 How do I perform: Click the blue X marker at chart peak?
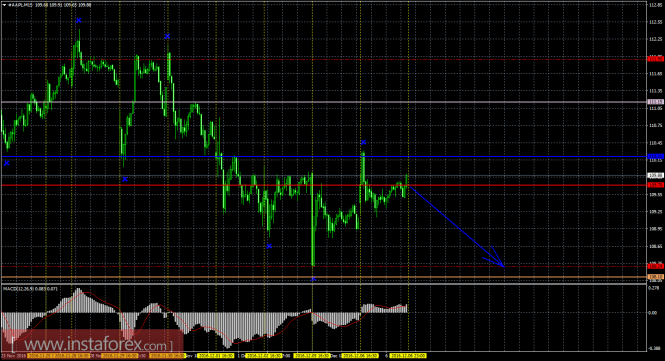pyautogui.click(x=78, y=20)
